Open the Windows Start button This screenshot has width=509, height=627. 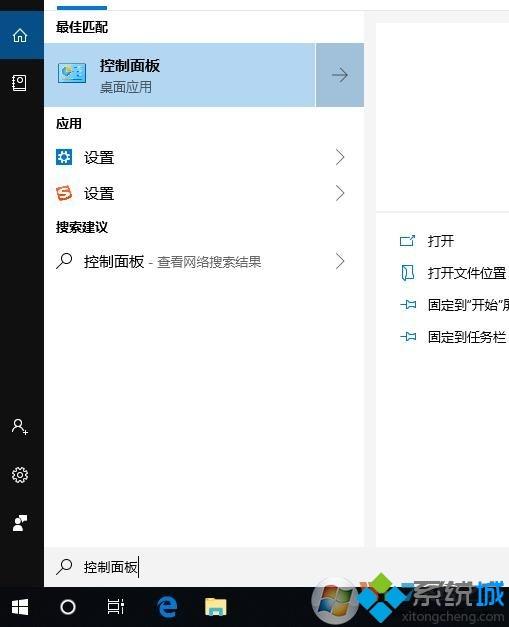pos(20,607)
